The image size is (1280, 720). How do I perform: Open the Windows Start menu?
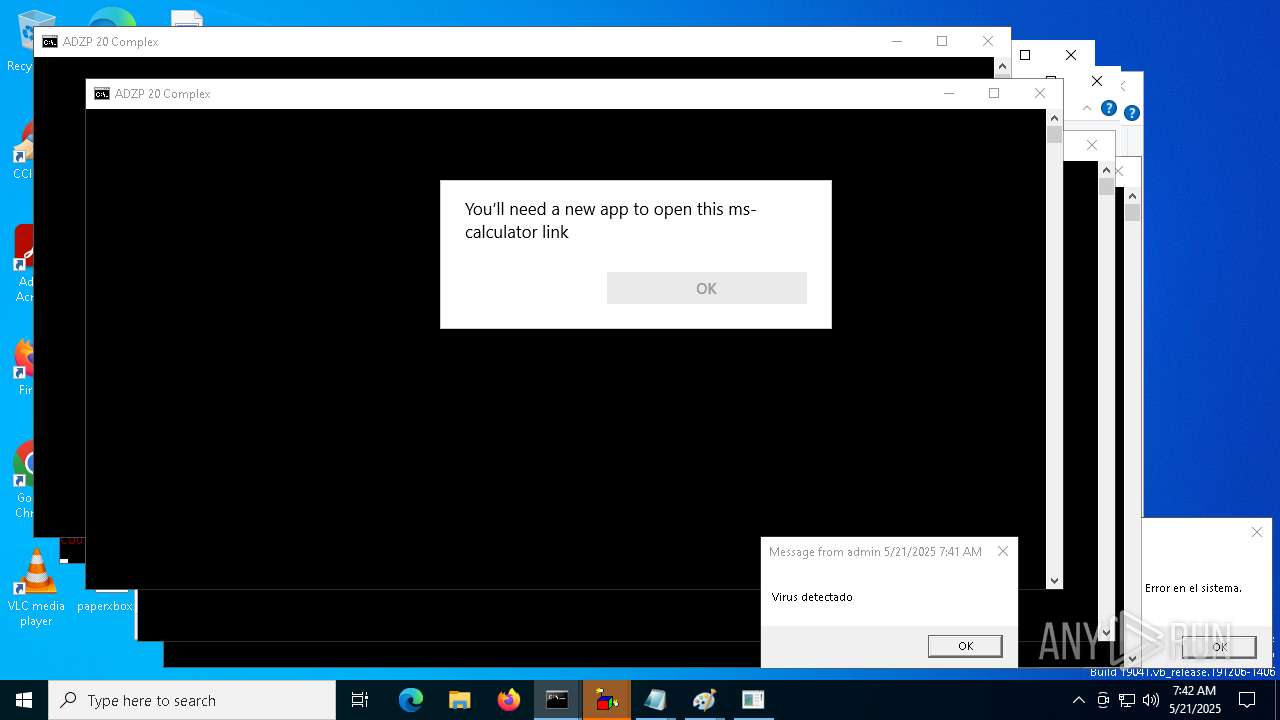24,700
